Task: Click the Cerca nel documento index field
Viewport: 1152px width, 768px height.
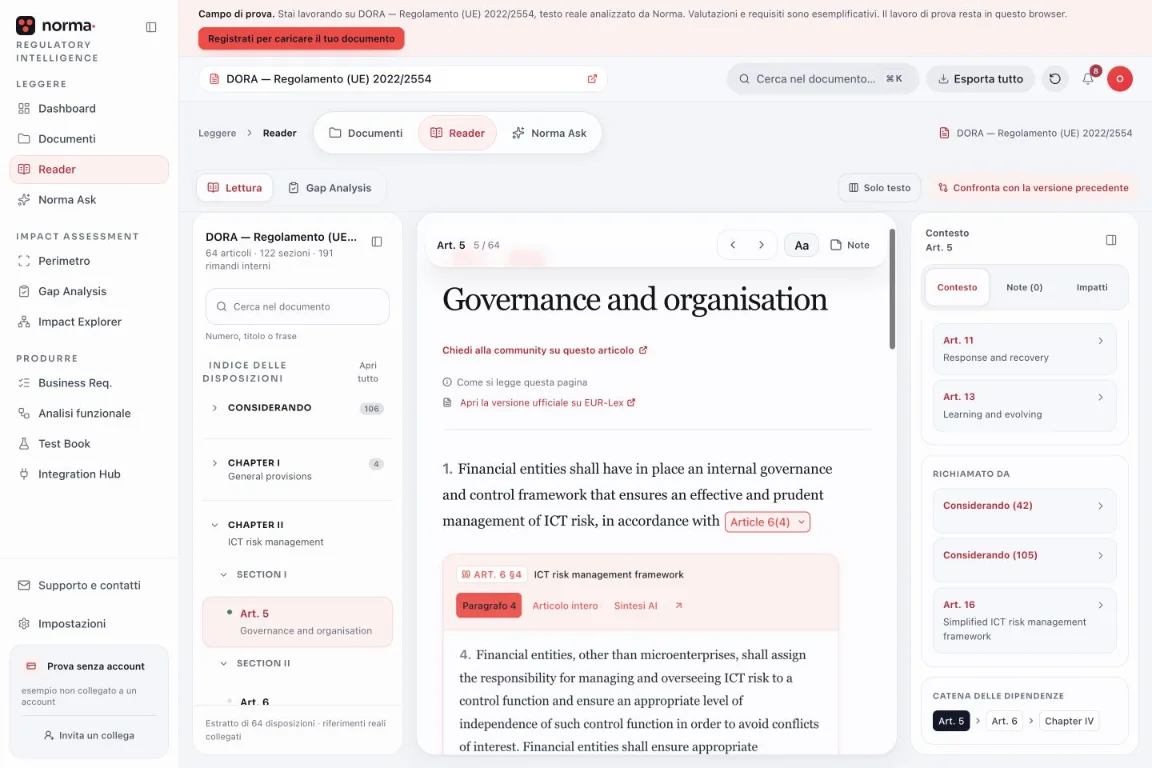Action: 298,306
